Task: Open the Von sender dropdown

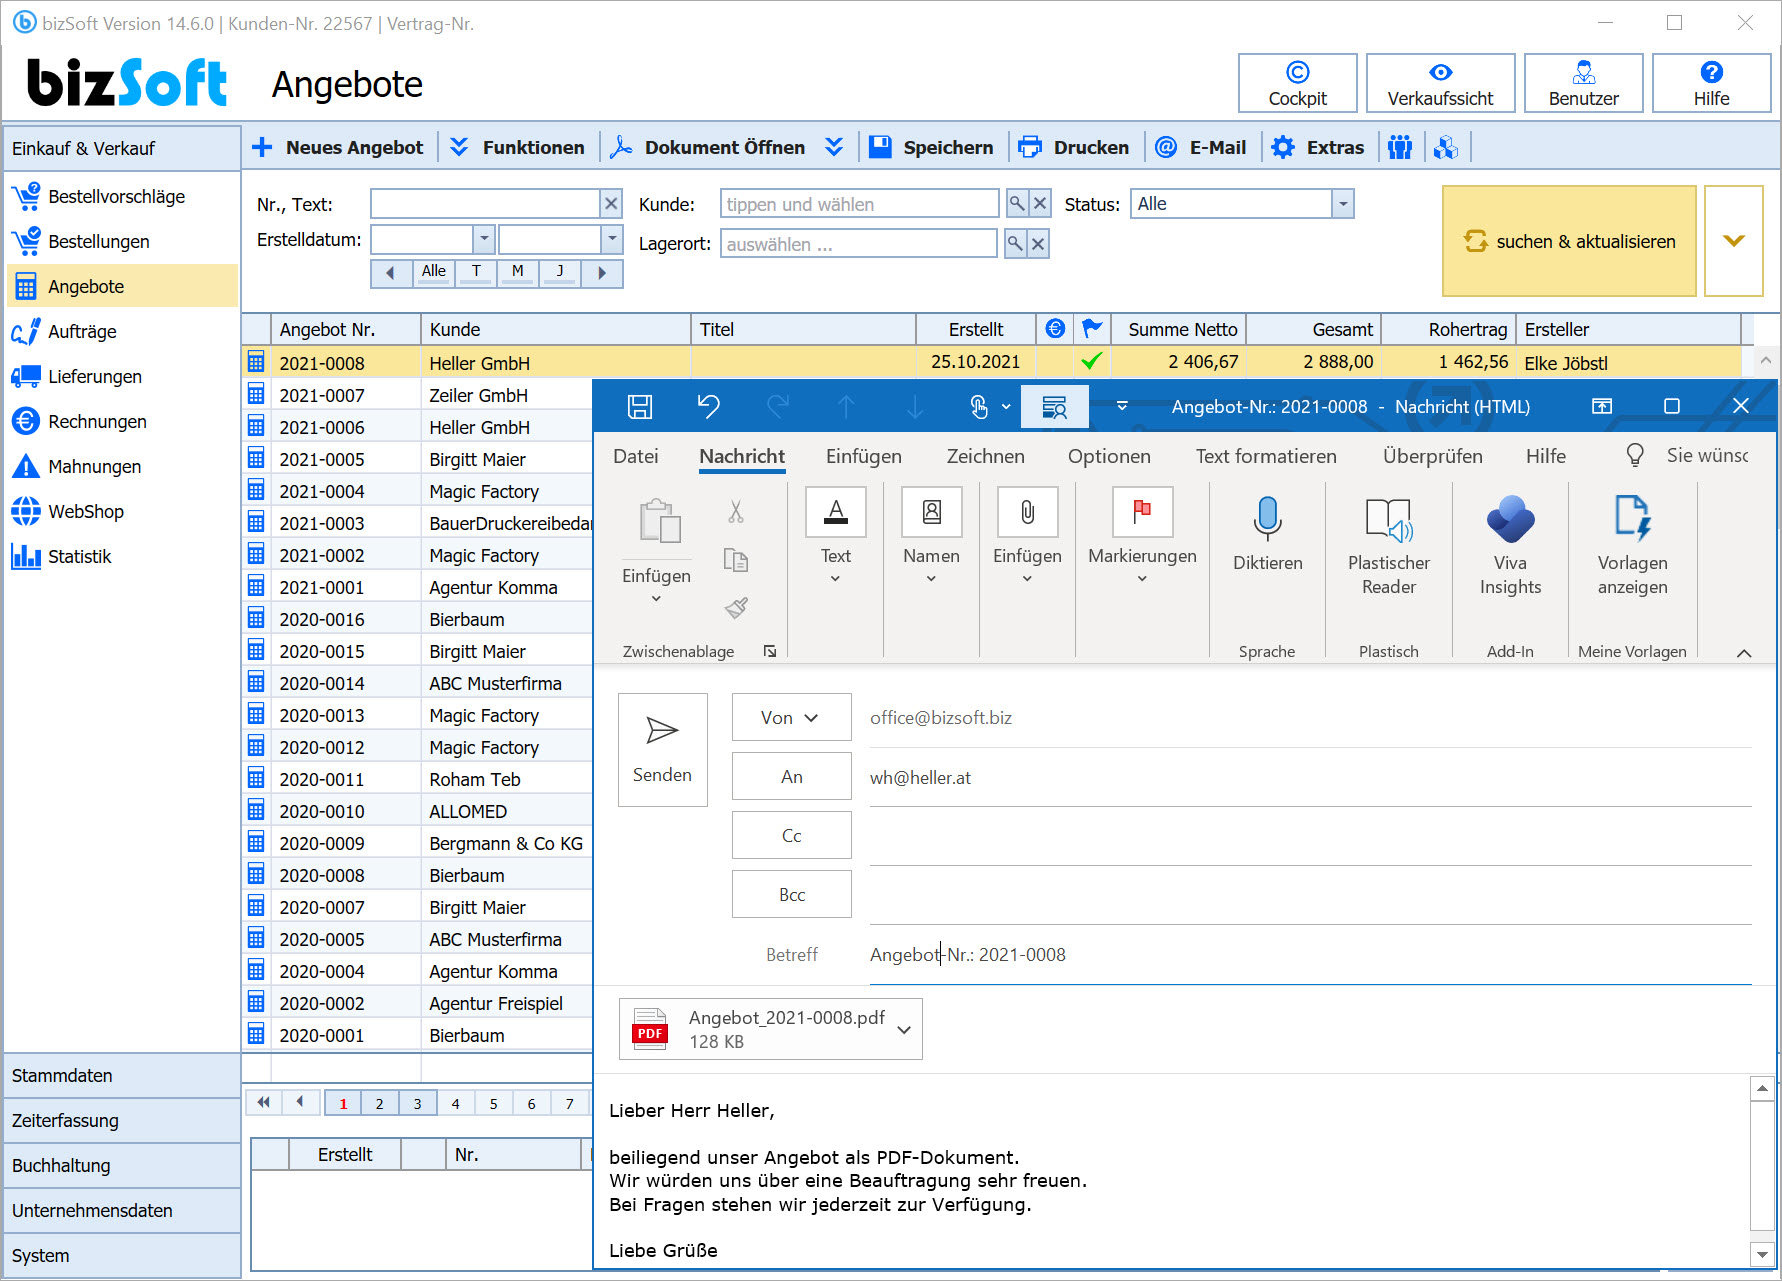Action: 791,717
